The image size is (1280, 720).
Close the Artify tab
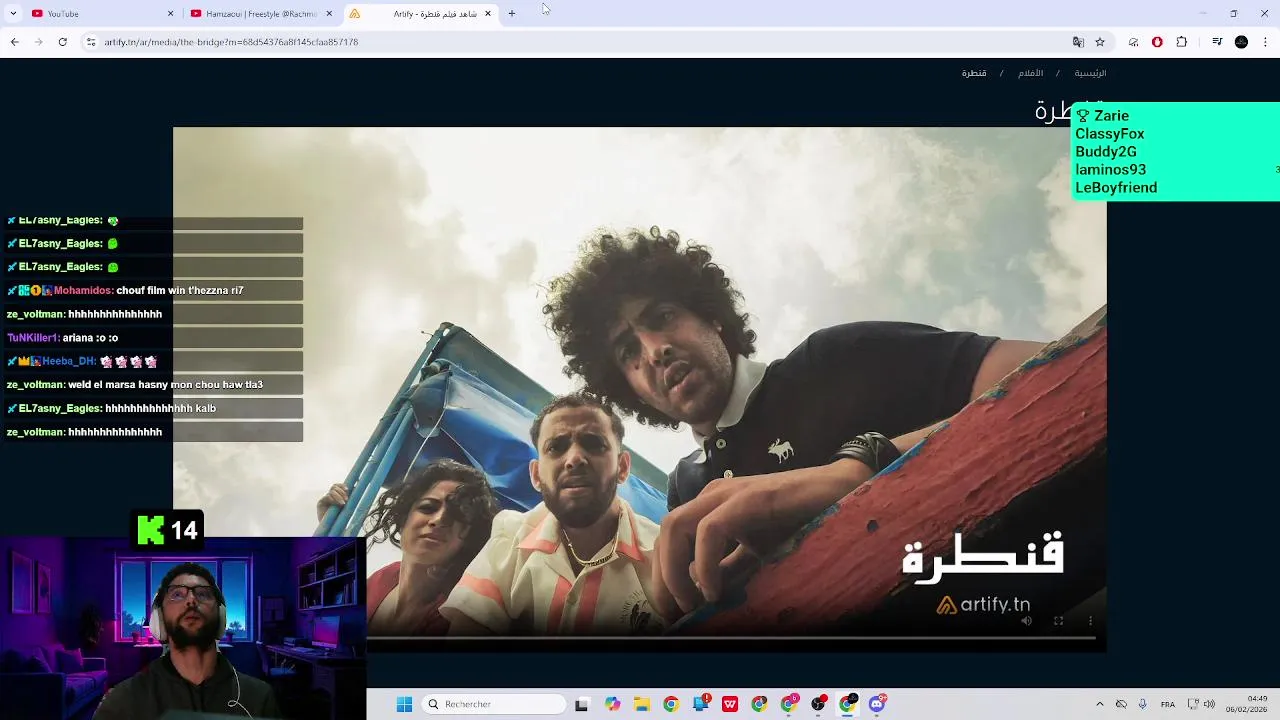pyautogui.click(x=488, y=13)
